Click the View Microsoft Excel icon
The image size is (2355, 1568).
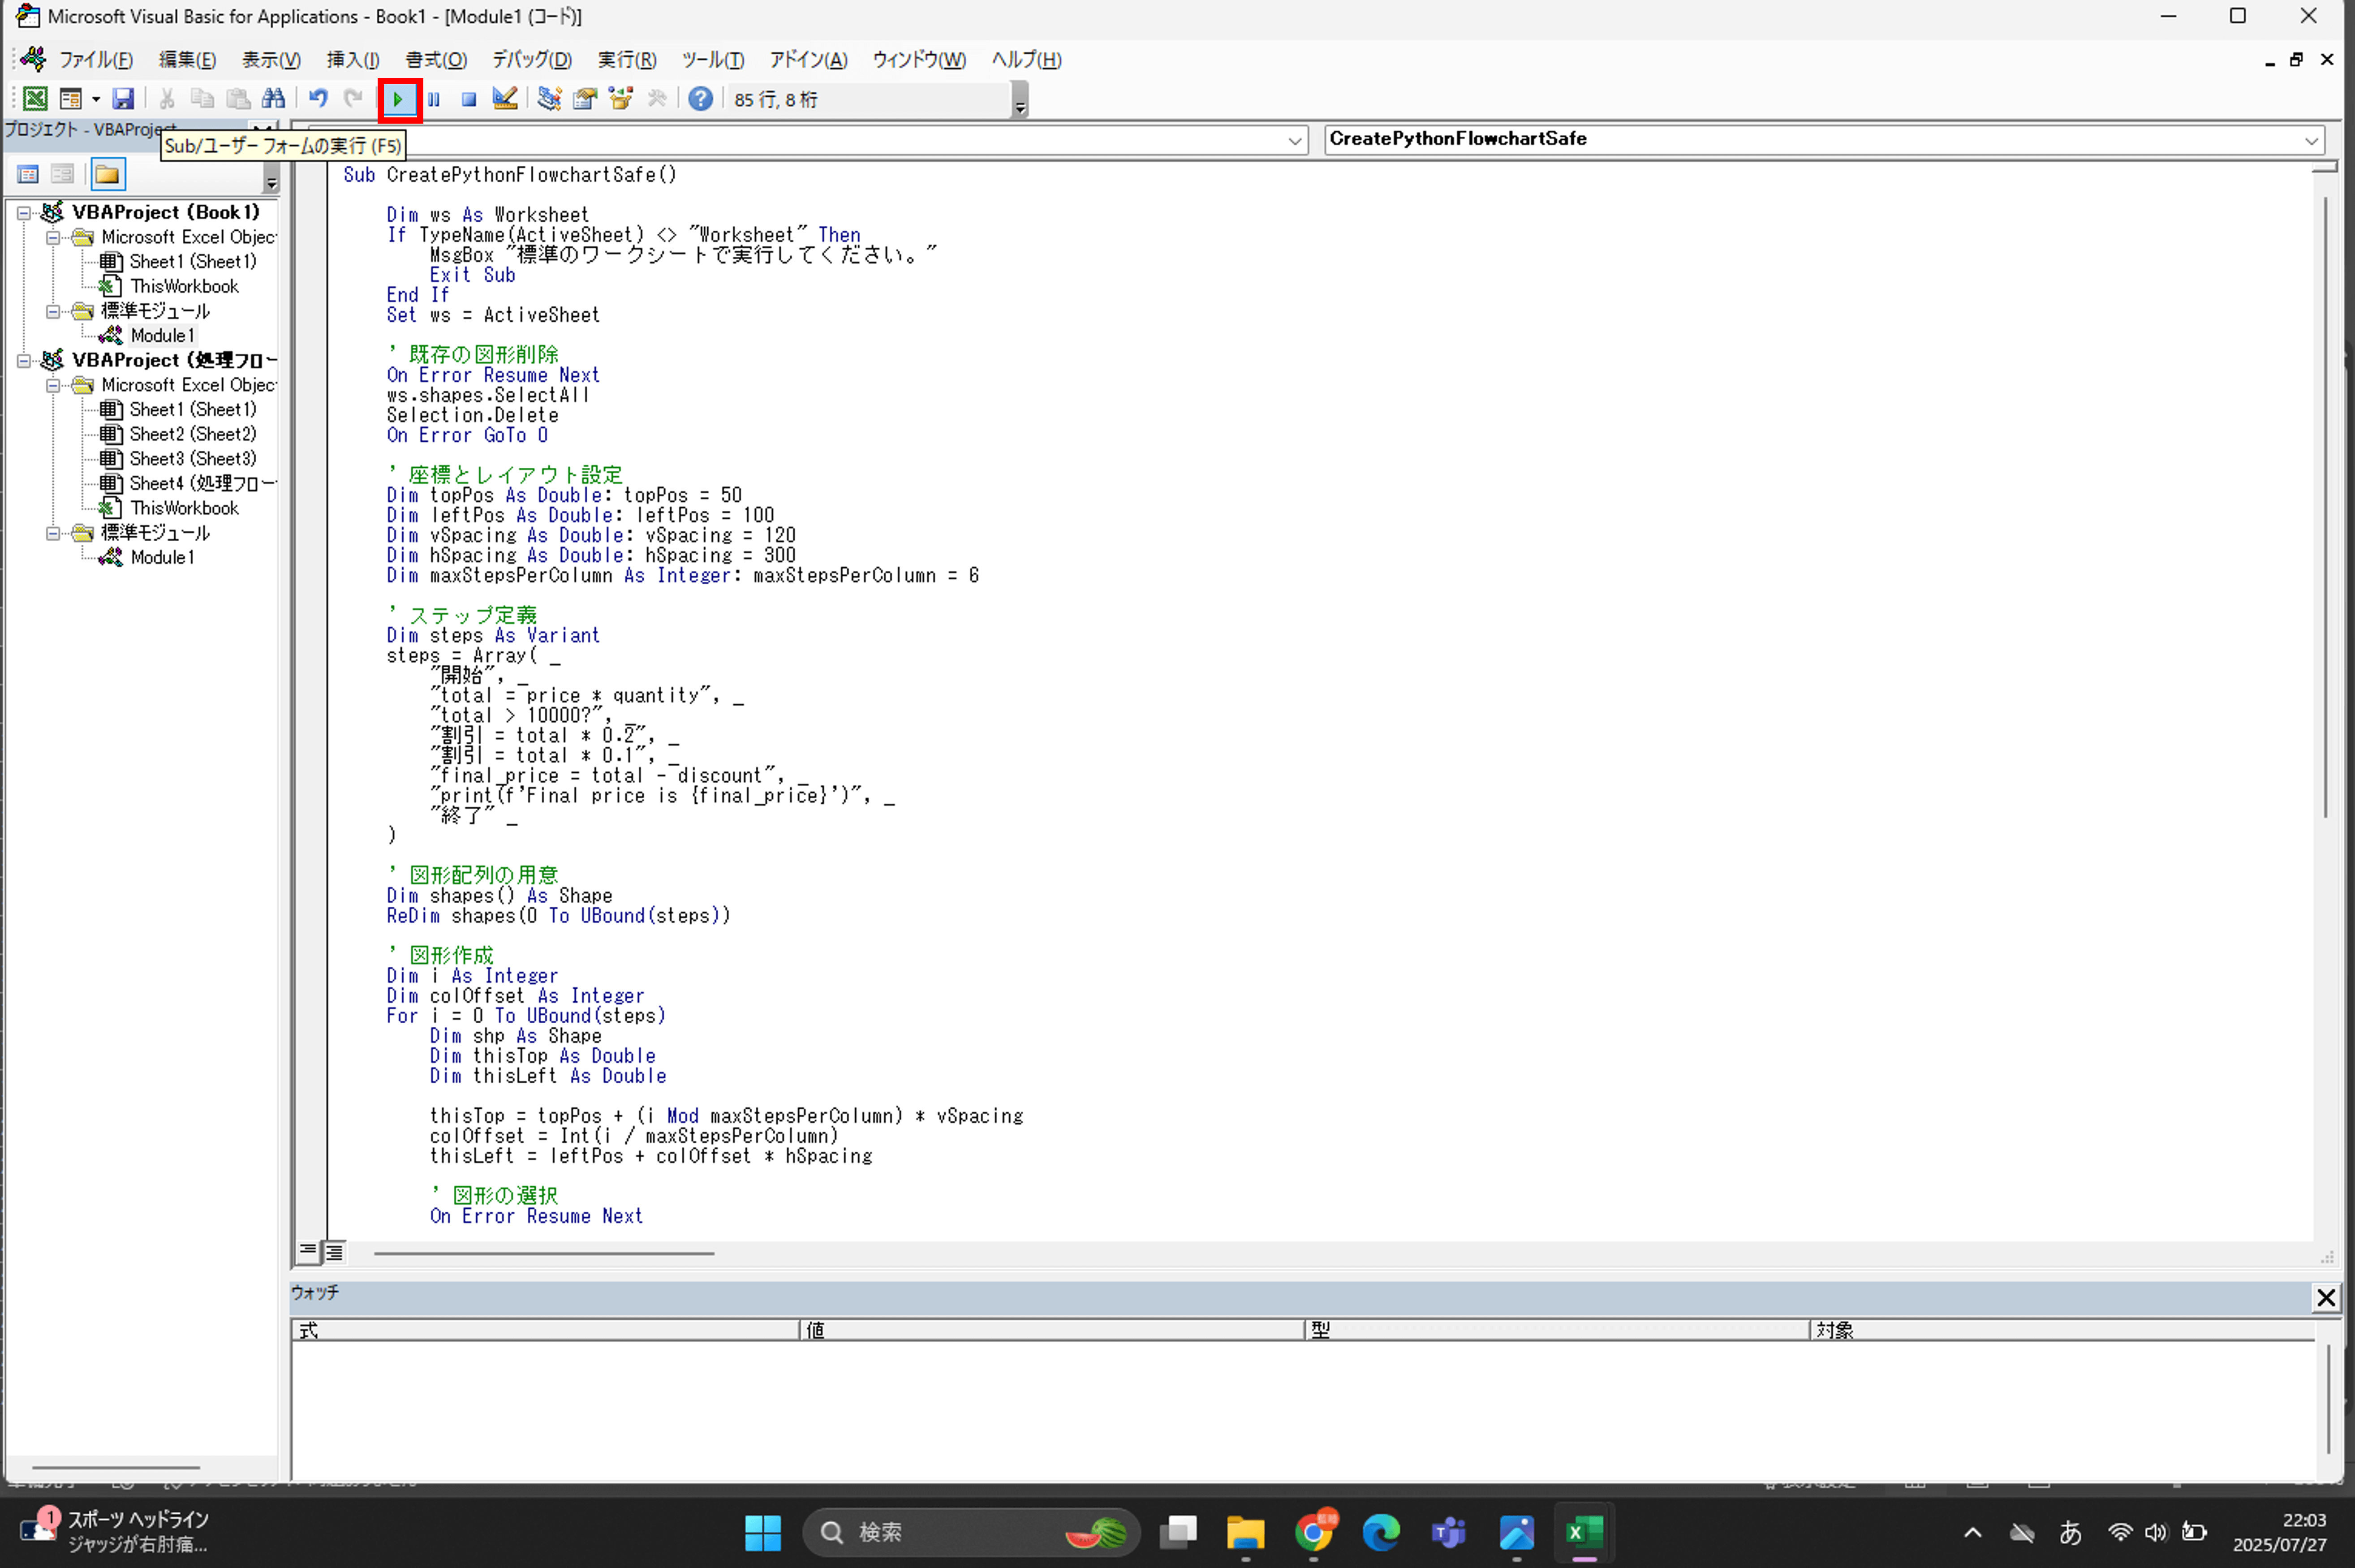35,99
